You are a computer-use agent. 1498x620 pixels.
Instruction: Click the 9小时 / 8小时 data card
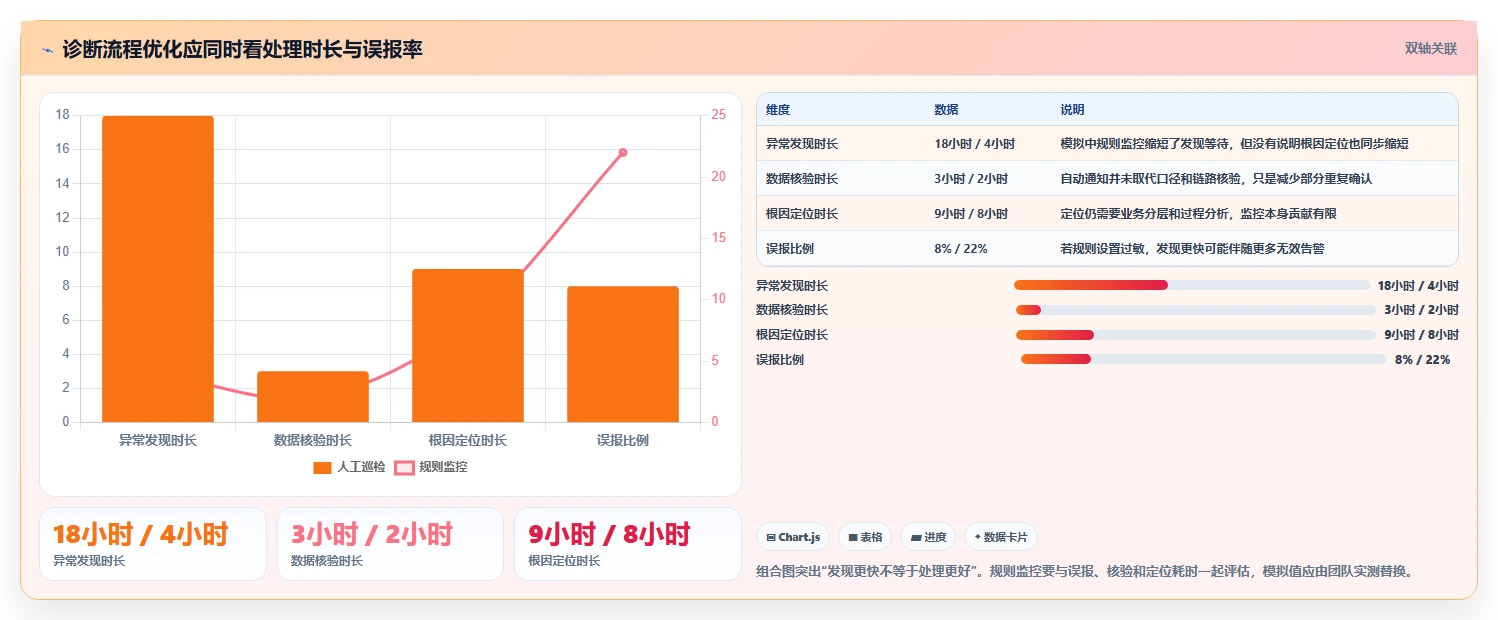[627, 544]
